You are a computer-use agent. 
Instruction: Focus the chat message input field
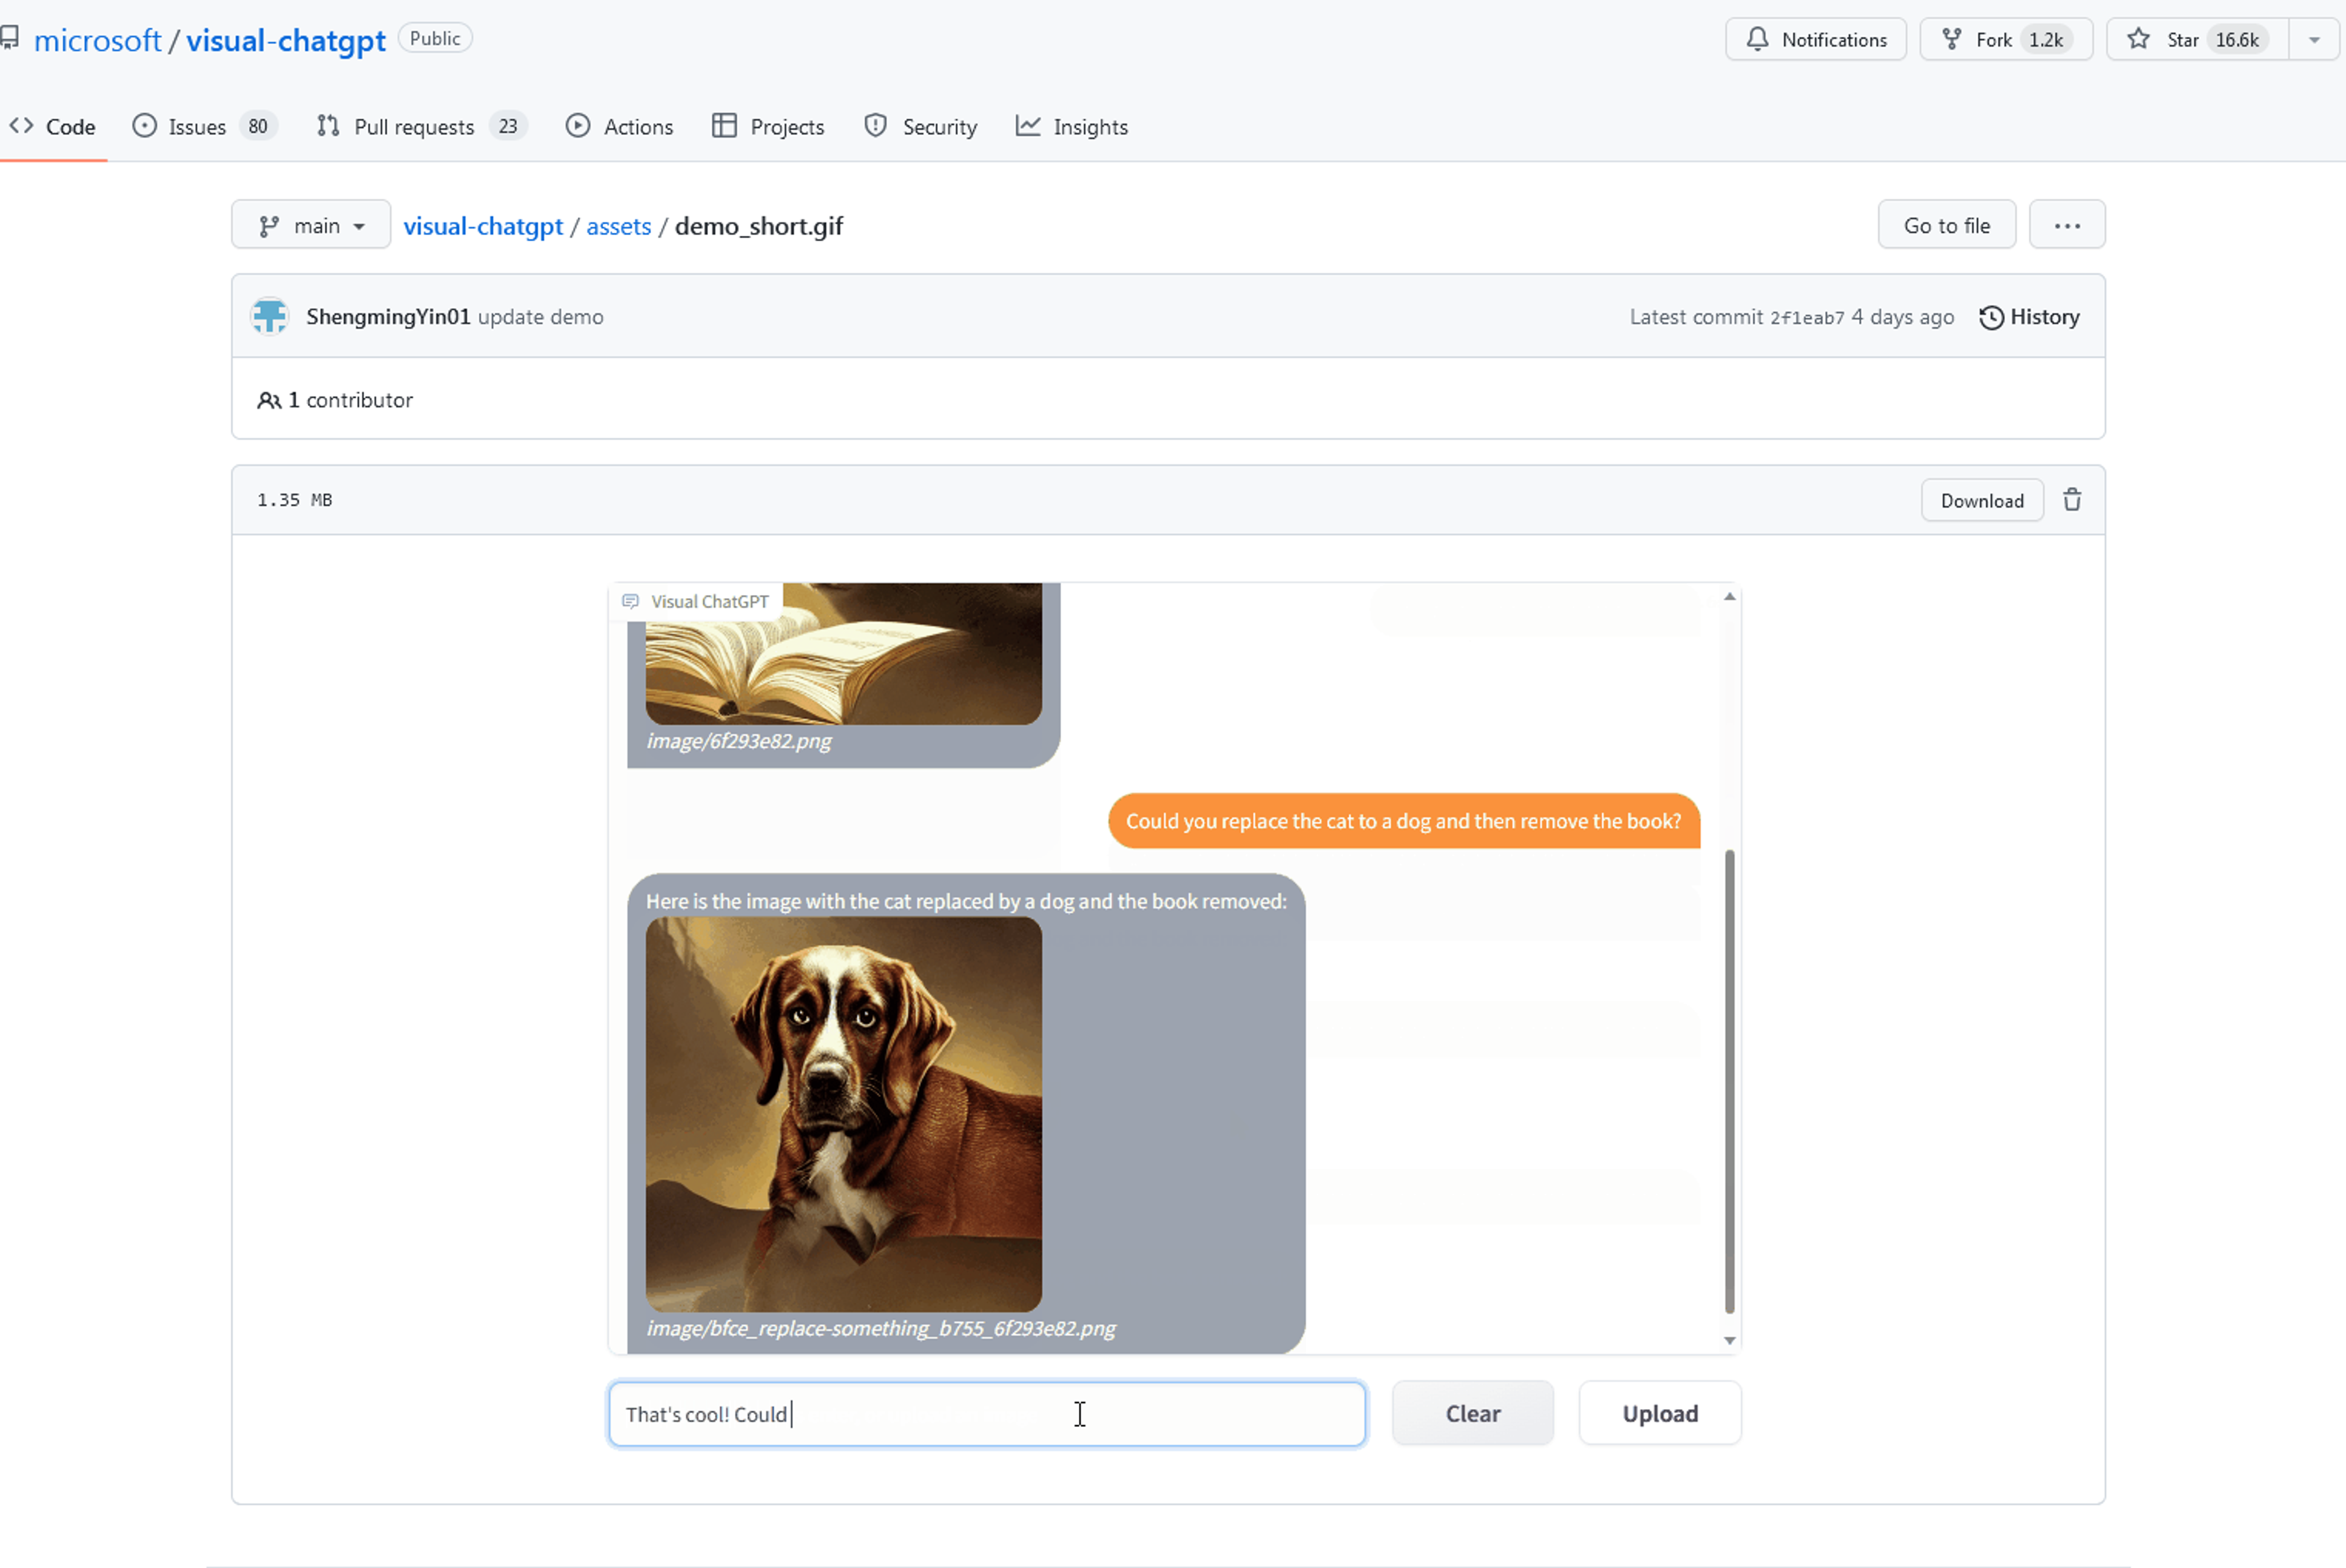[x=987, y=1414]
